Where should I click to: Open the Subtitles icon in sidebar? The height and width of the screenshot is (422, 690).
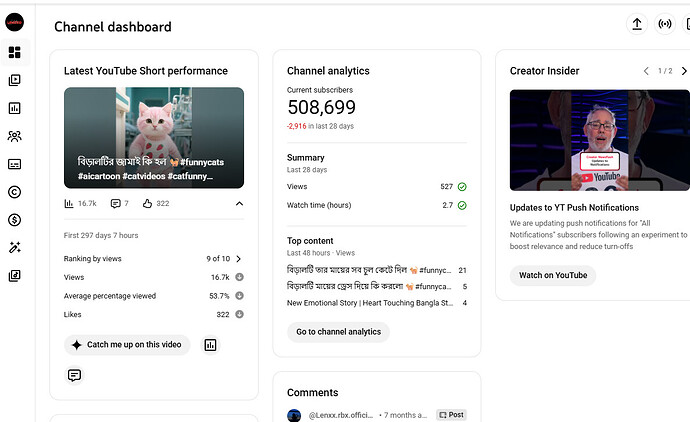(15, 164)
